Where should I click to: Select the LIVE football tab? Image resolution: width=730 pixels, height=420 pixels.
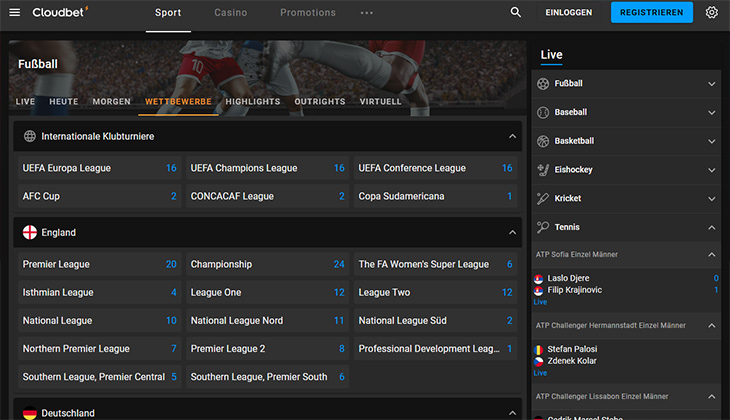click(x=25, y=102)
